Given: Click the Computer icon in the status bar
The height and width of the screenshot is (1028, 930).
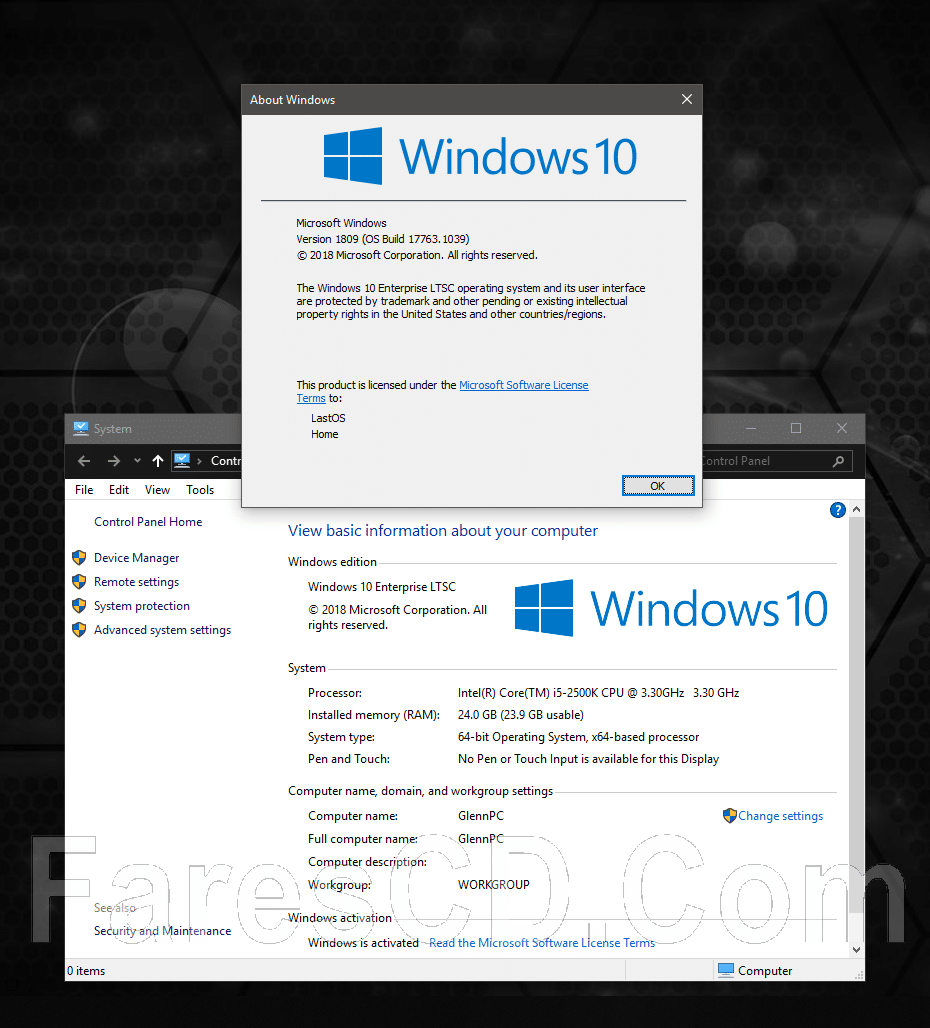Looking at the screenshot, I should tap(726, 970).
